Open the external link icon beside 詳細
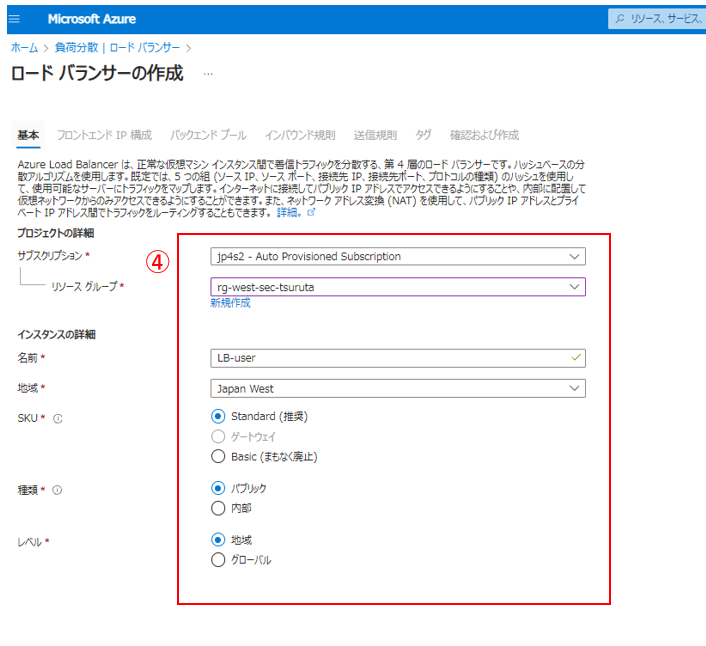The height and width of the screenshot is (646, 706). click(x=311, y=212)
